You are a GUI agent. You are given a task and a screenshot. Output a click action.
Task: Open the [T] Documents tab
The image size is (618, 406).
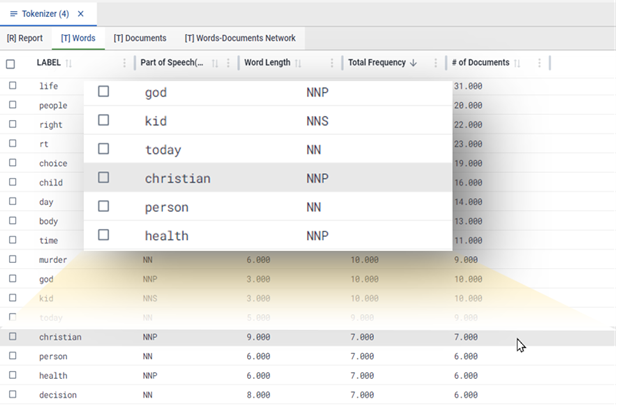coord(140,38)
